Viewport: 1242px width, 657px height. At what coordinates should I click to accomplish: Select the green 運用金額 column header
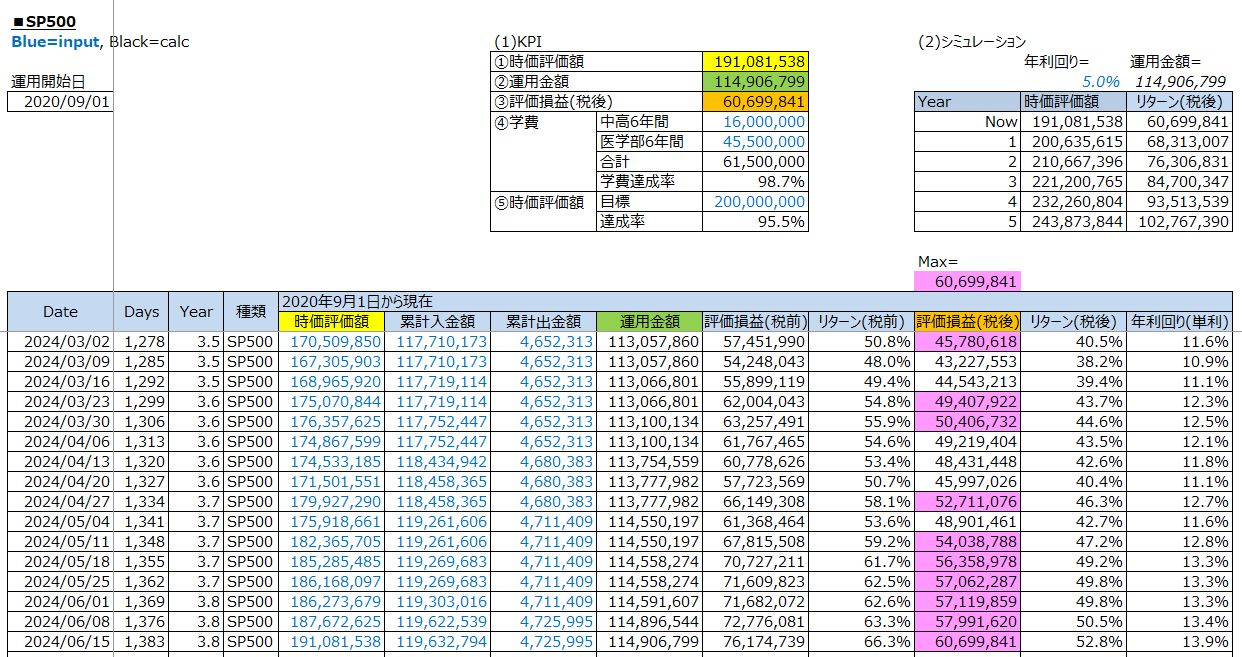pyautogui.click(x=648, y=321)
